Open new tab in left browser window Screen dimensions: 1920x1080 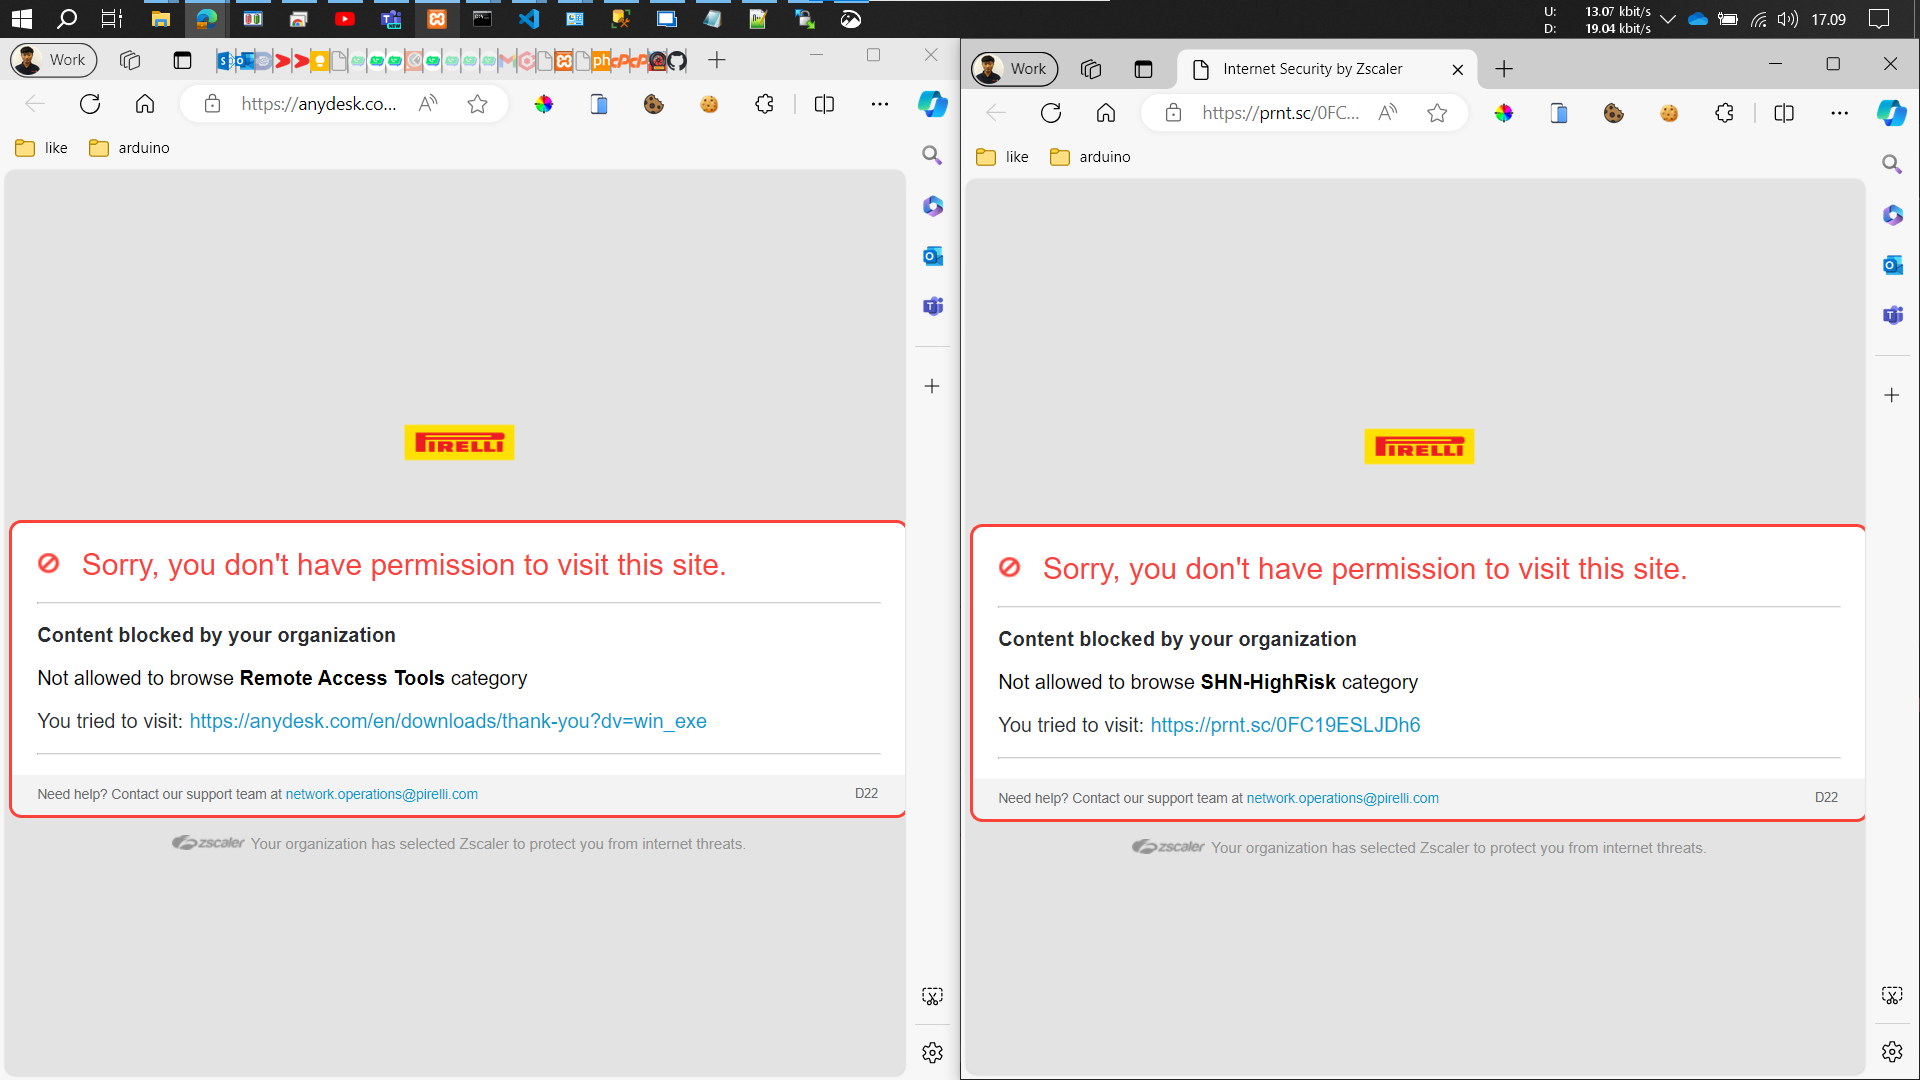(x=717, y=60)
